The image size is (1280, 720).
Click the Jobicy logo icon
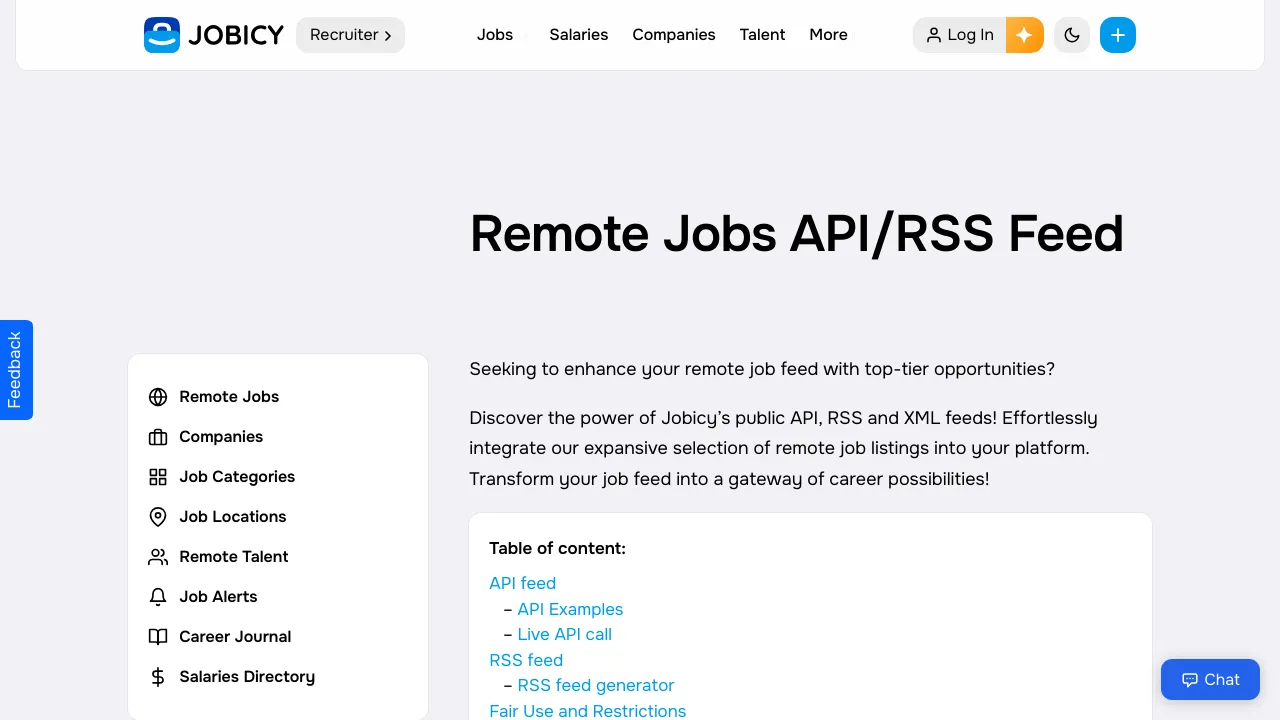tap(162, 35)
